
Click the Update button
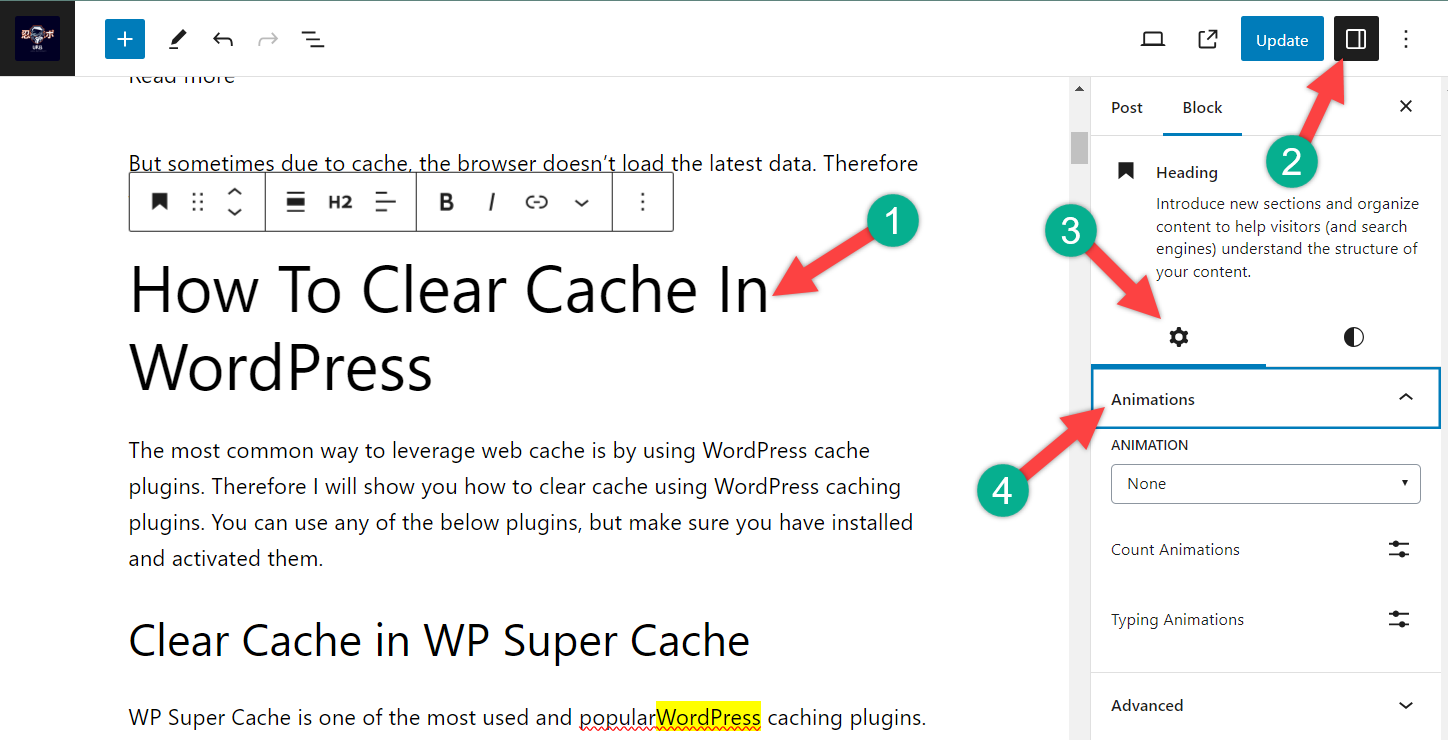pos(1282,39)
